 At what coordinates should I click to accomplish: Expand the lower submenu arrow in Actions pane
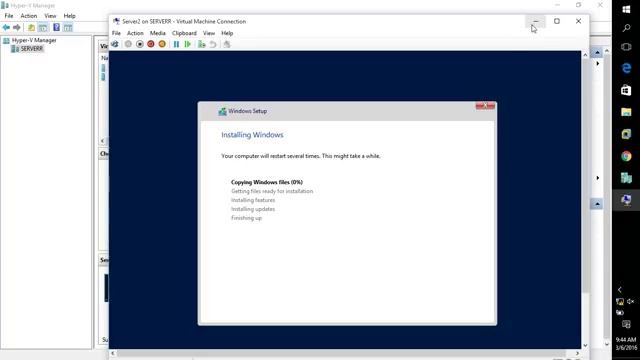click(x=598, y=178)
